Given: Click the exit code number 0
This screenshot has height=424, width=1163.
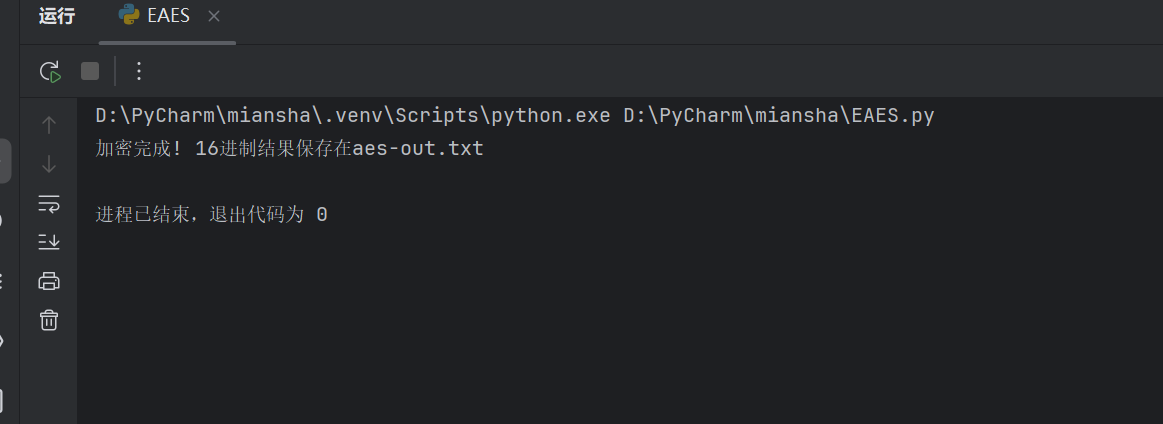Looking at the screenshot, I should [322, 214].
